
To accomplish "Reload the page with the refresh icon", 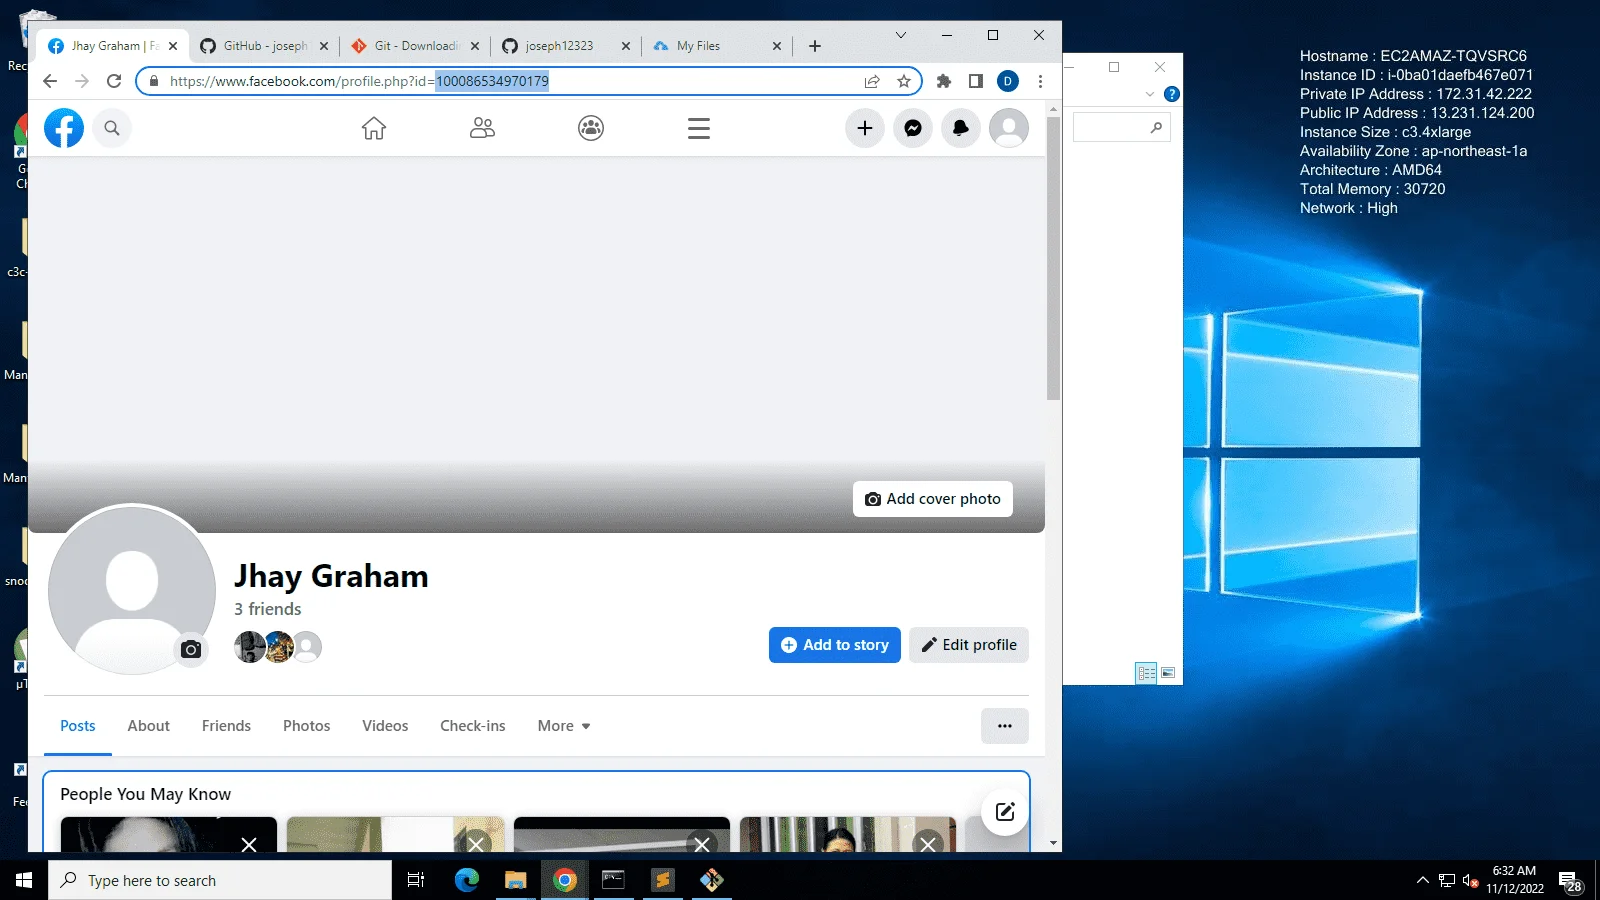I will click(x=114, y=81).
